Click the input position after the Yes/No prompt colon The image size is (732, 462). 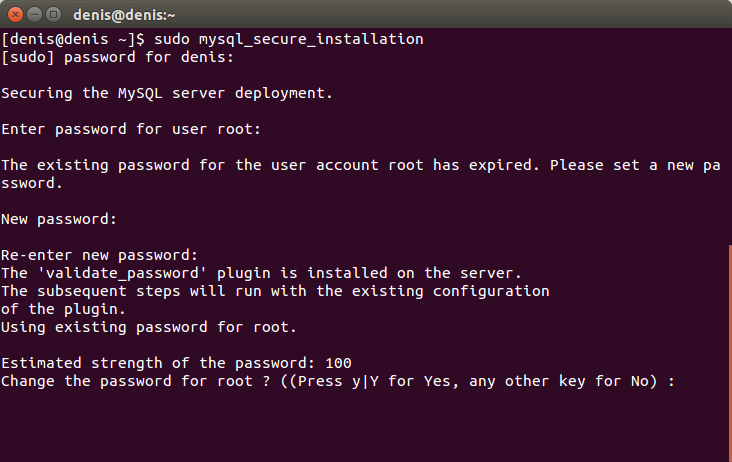pyautogui.click(x=686, y=381)
